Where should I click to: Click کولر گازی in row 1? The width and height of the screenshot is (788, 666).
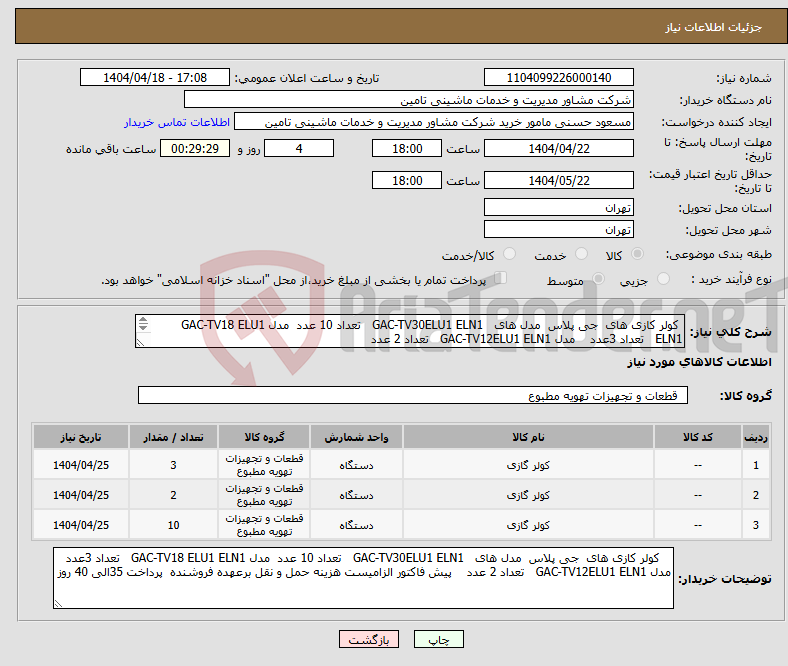pos(528,465)
